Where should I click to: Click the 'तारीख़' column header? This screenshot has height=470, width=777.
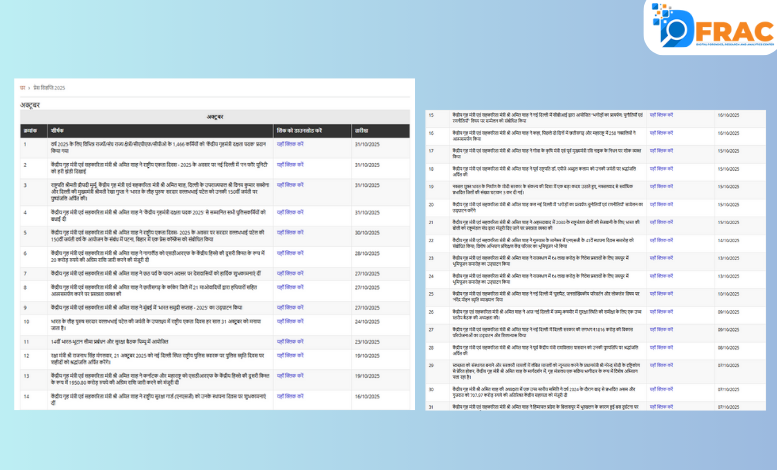pyautogui.click(x=362, y=131)
